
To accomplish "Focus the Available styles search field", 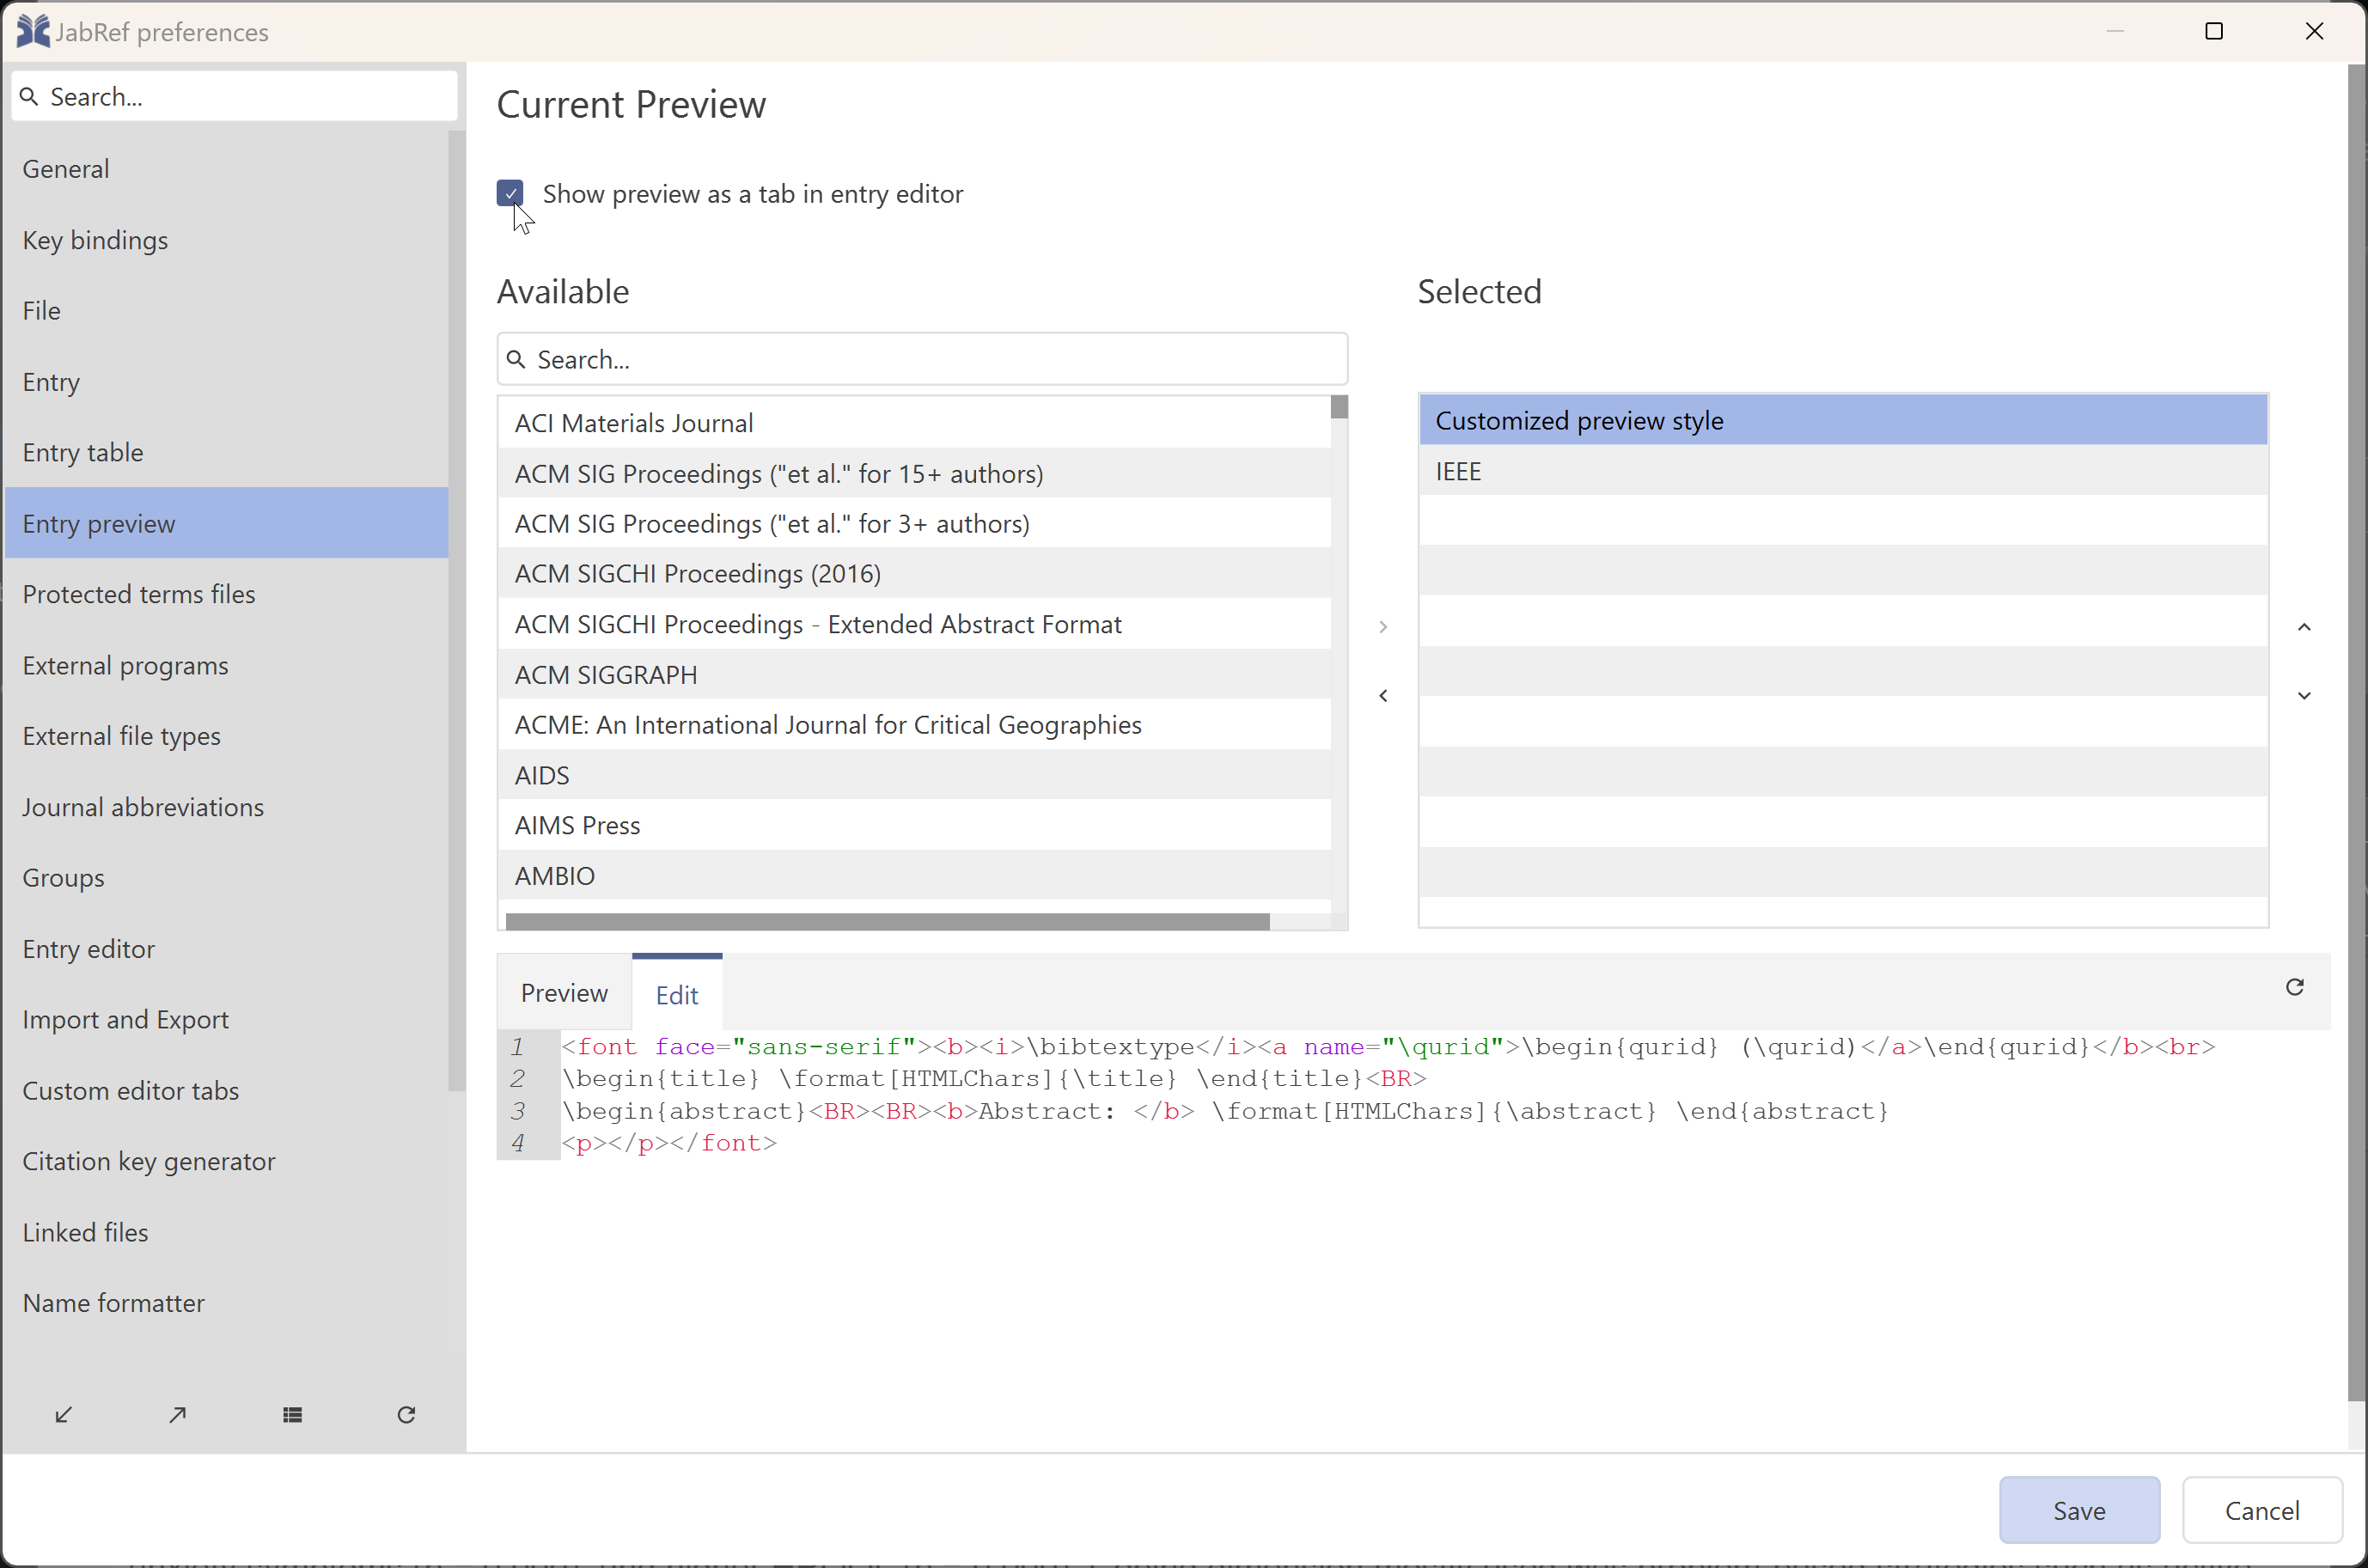I will (x=922, y=359).
